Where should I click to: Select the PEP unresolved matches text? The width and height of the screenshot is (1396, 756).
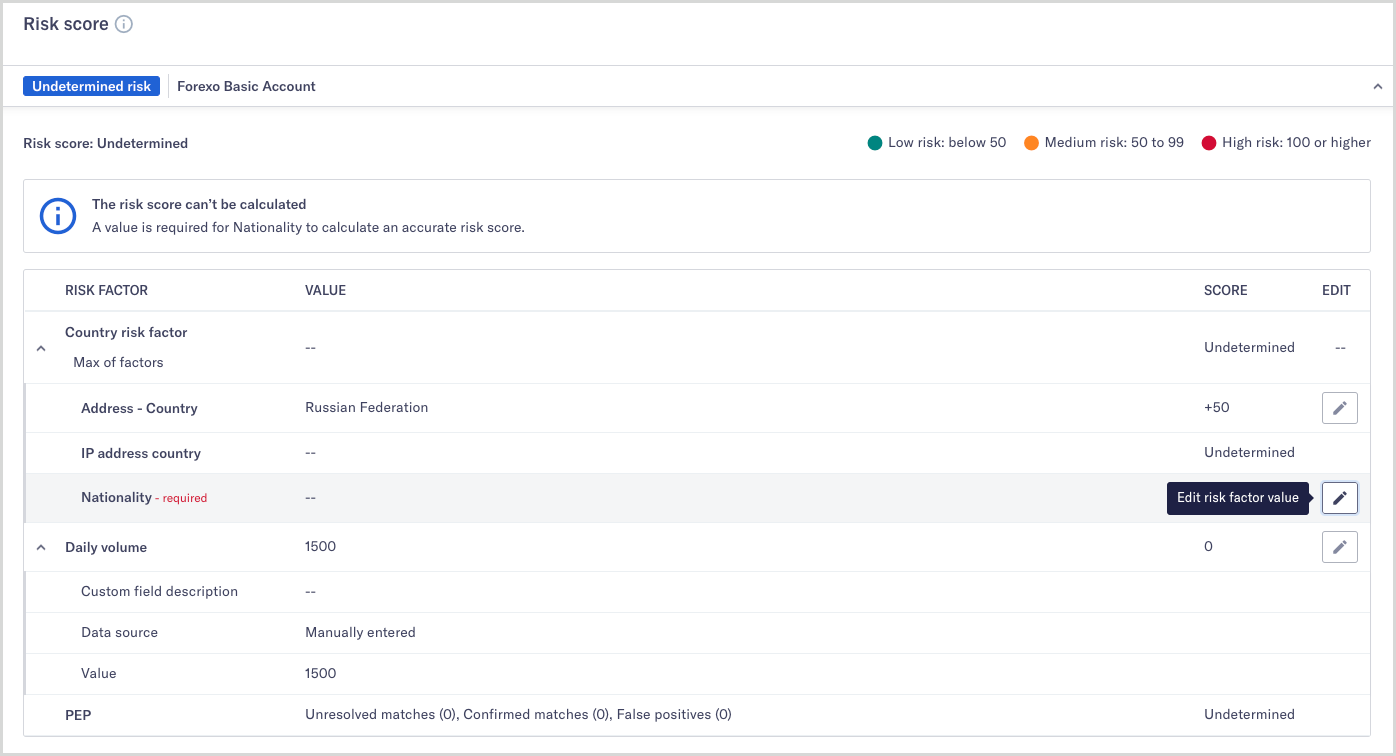517,714
